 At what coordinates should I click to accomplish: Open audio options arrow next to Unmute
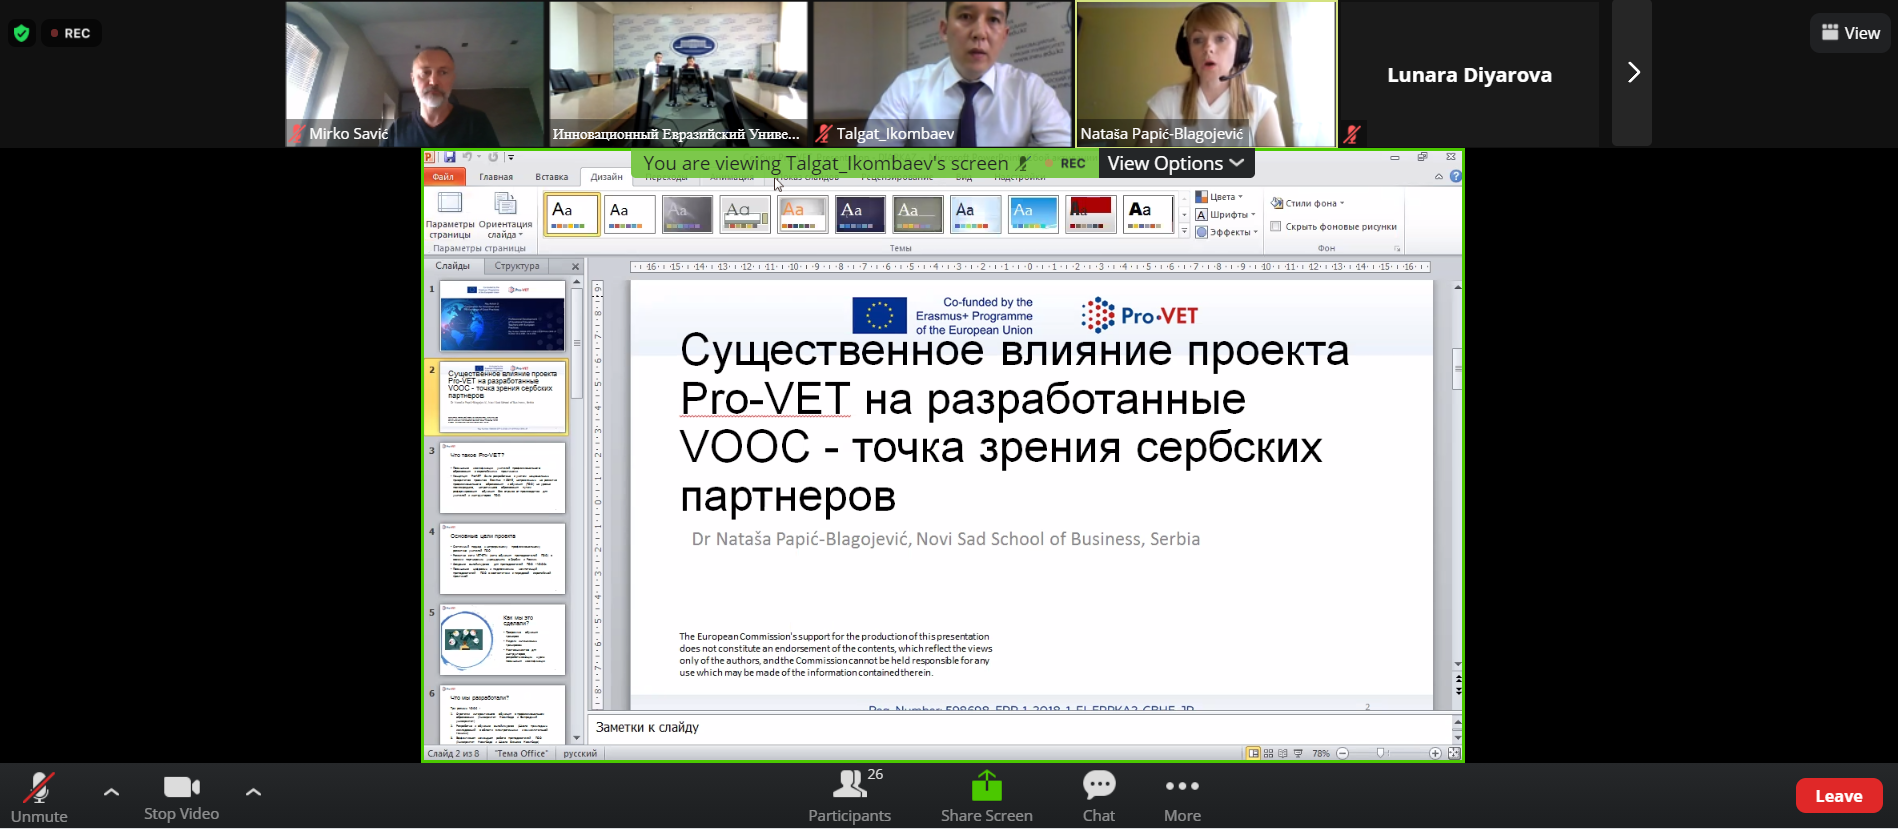pyautogui.click(x=111, y=792)
